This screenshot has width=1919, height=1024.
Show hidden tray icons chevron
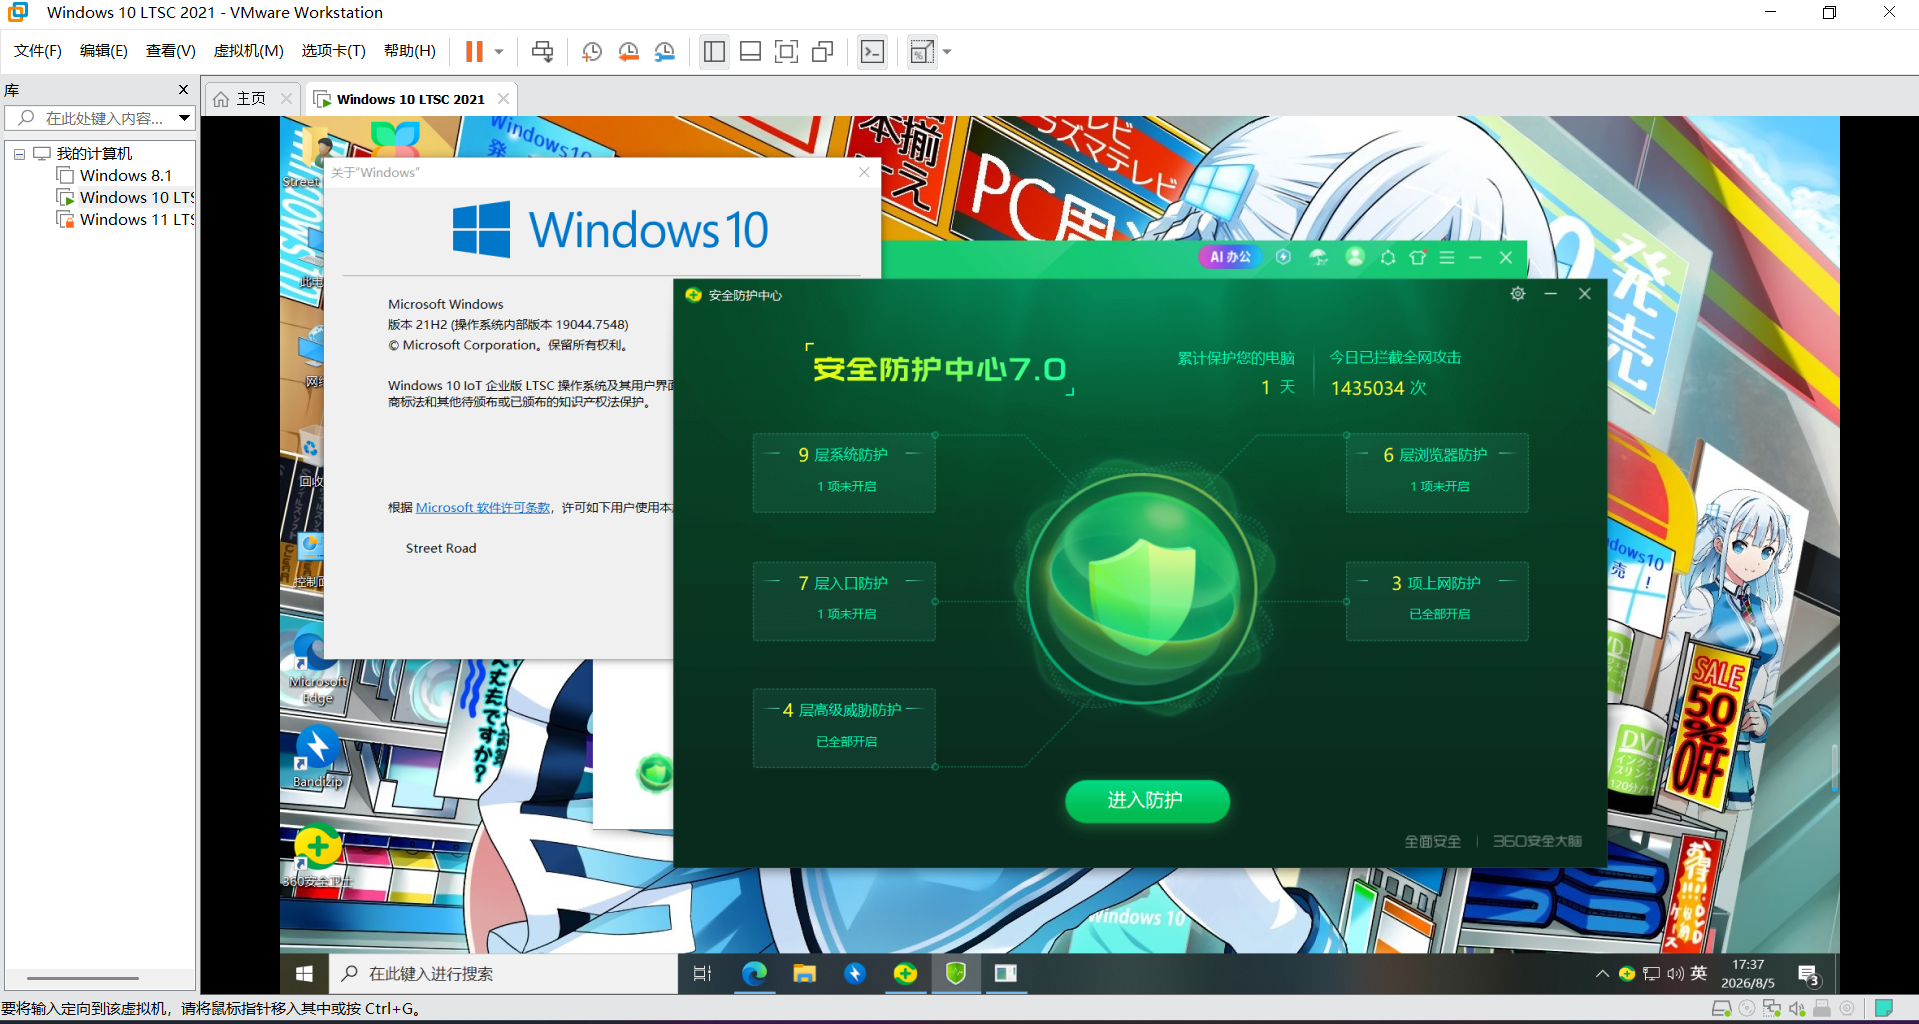click(1602, 973)
